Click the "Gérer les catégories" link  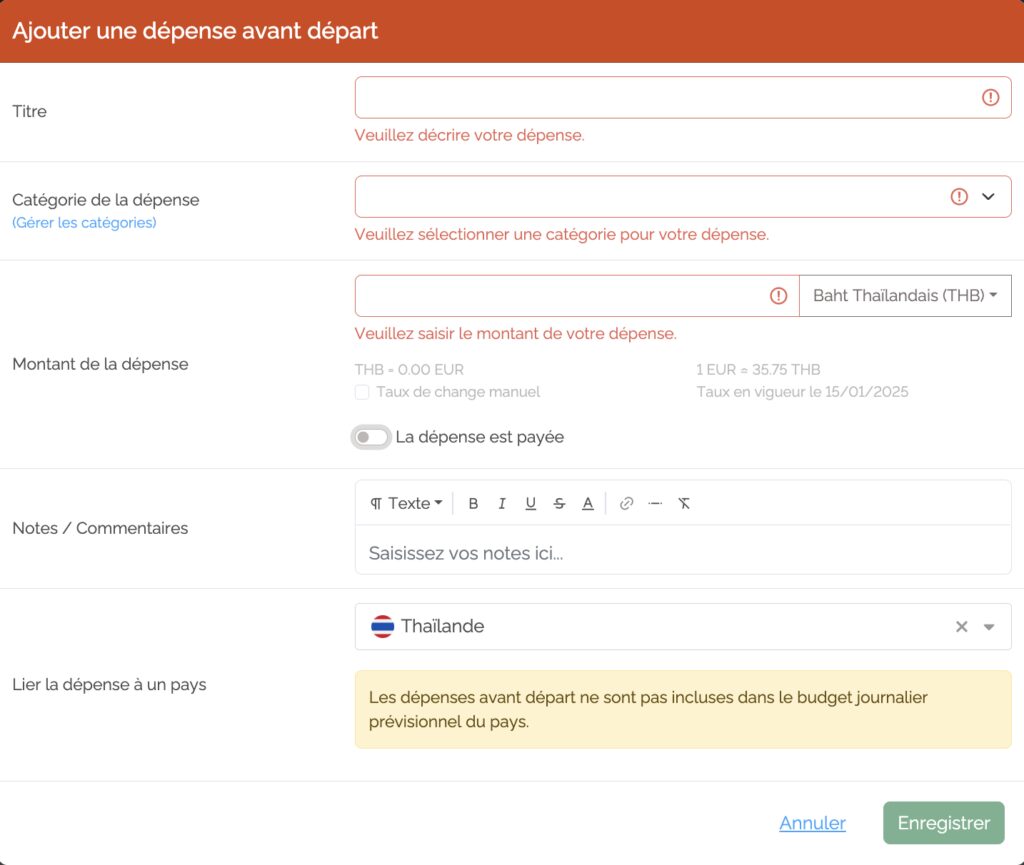[84, 223]
